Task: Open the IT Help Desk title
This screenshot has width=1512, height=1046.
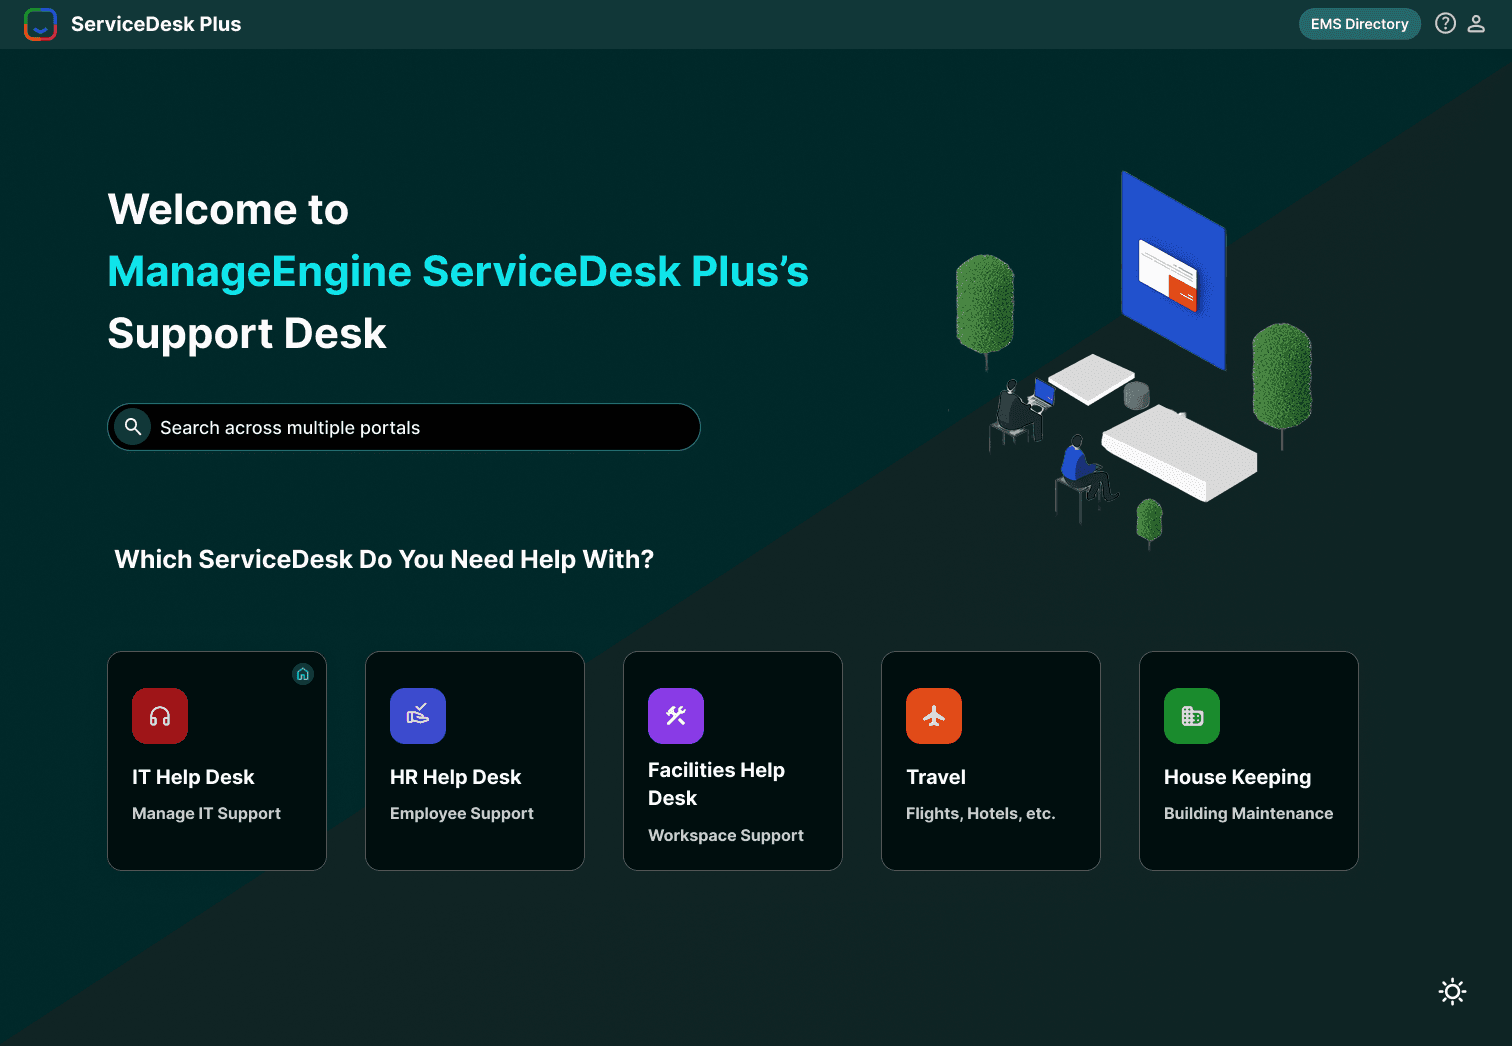Action: (x=193, y=777)
